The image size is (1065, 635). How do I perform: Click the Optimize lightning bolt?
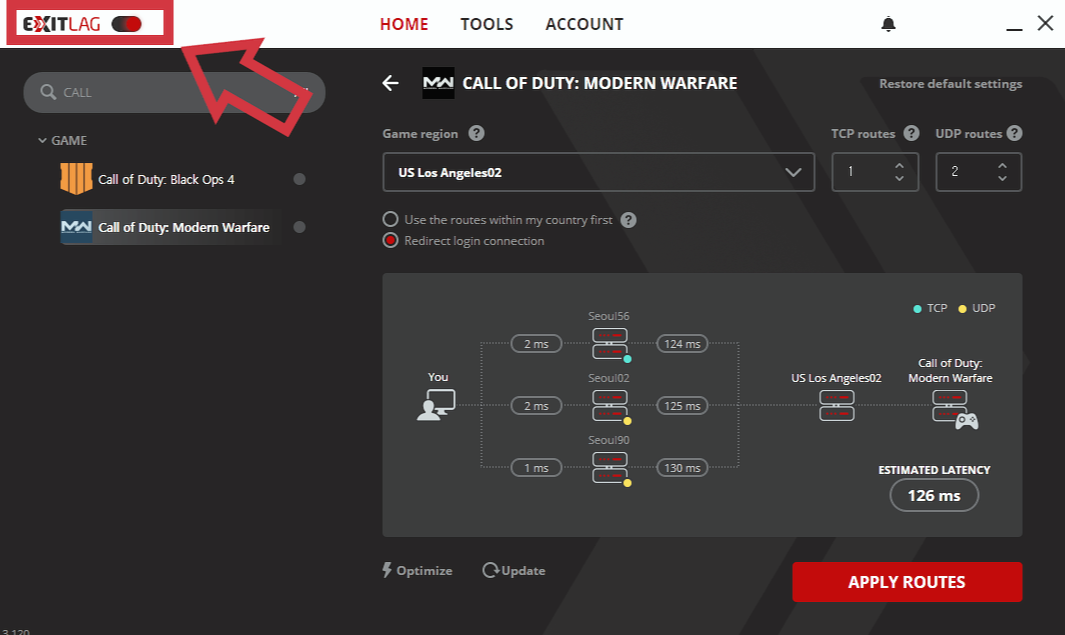point(387,570)
